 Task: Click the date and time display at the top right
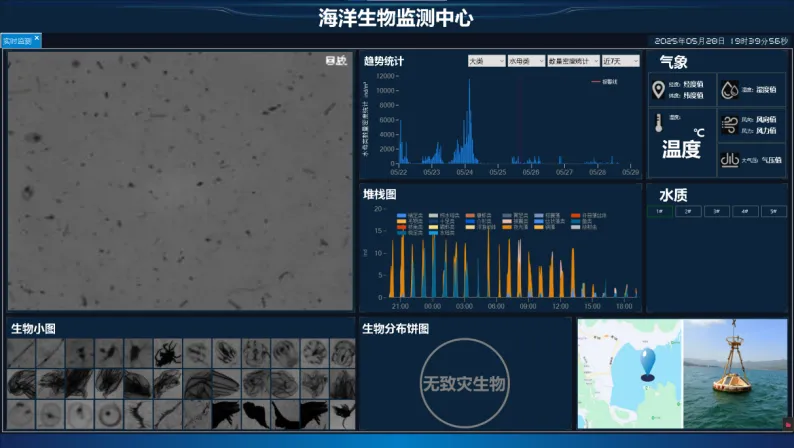pos(721,41)
